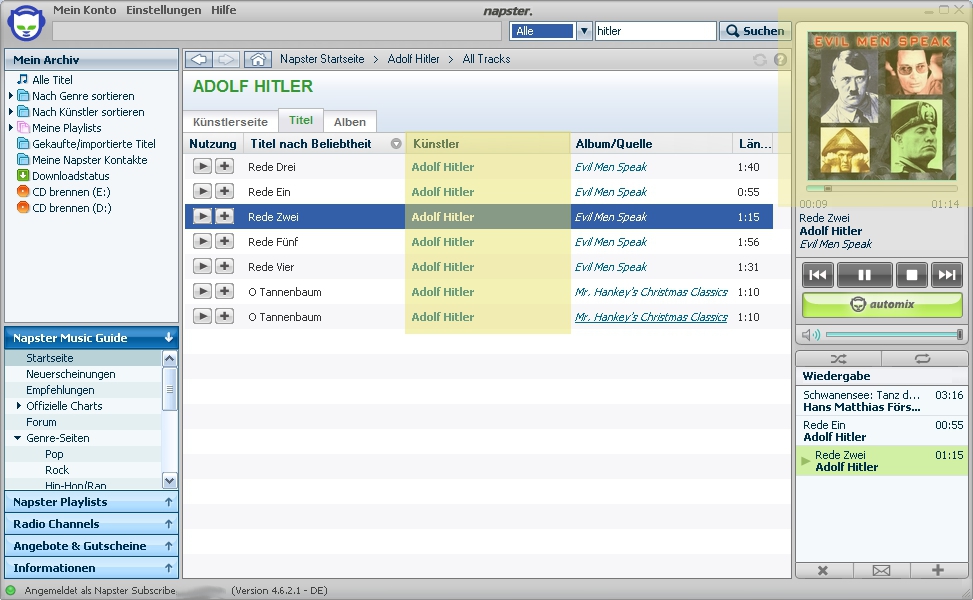Viewport: 973px width, 600px height.
Task: Seek in the track progress bar
Action: (882, 188)
